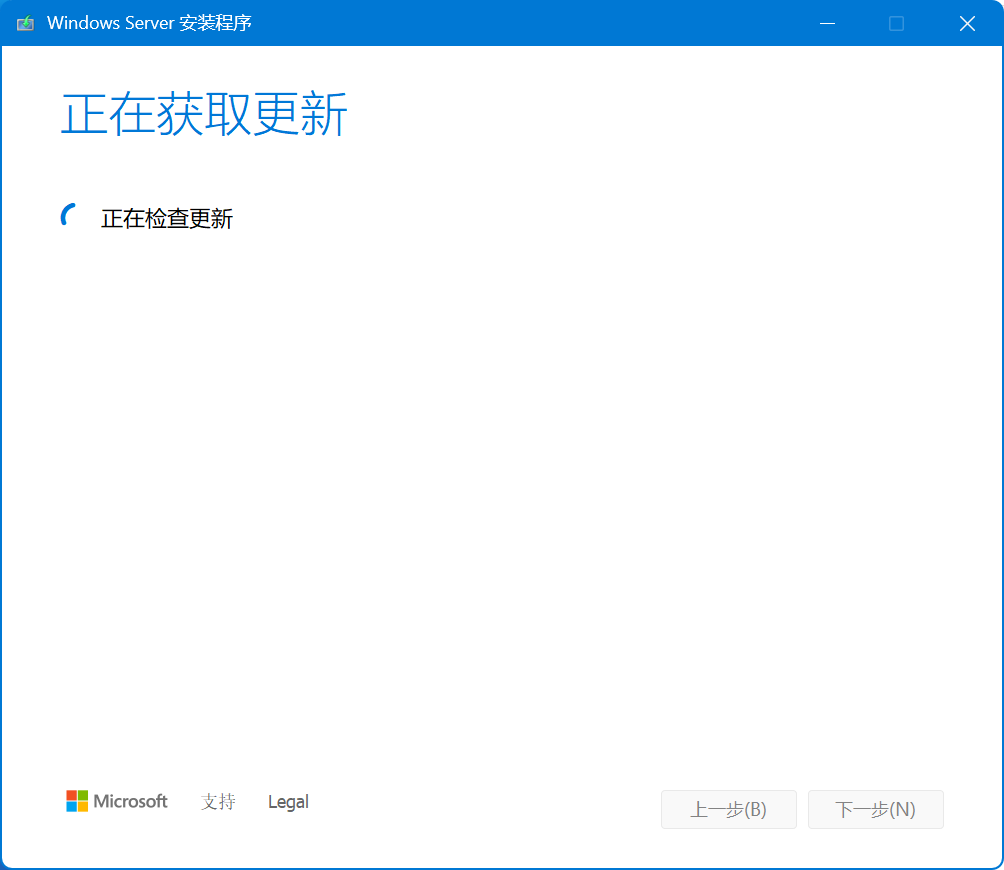Click the Windows Server 安装程序 title text

(149, 23)
